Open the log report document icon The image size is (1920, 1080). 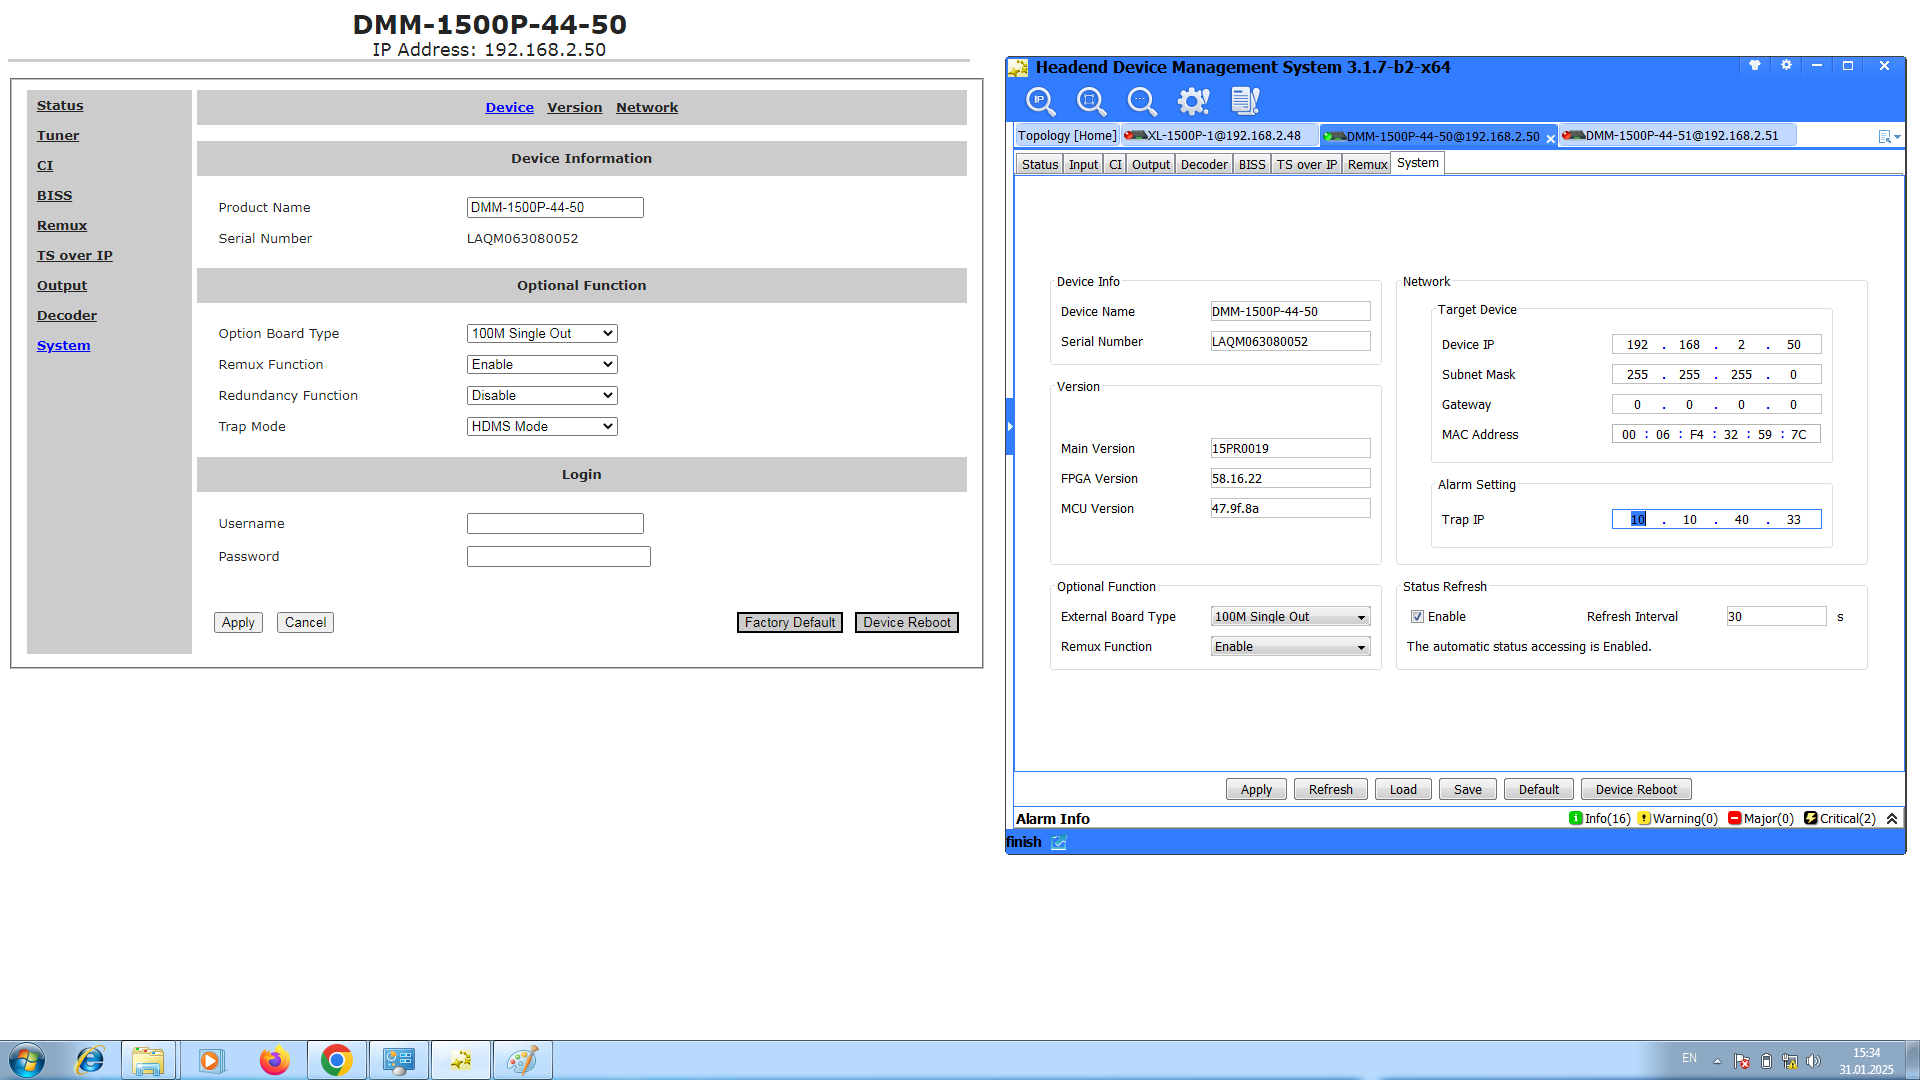pyautogui.click(x=1245, y=101)
